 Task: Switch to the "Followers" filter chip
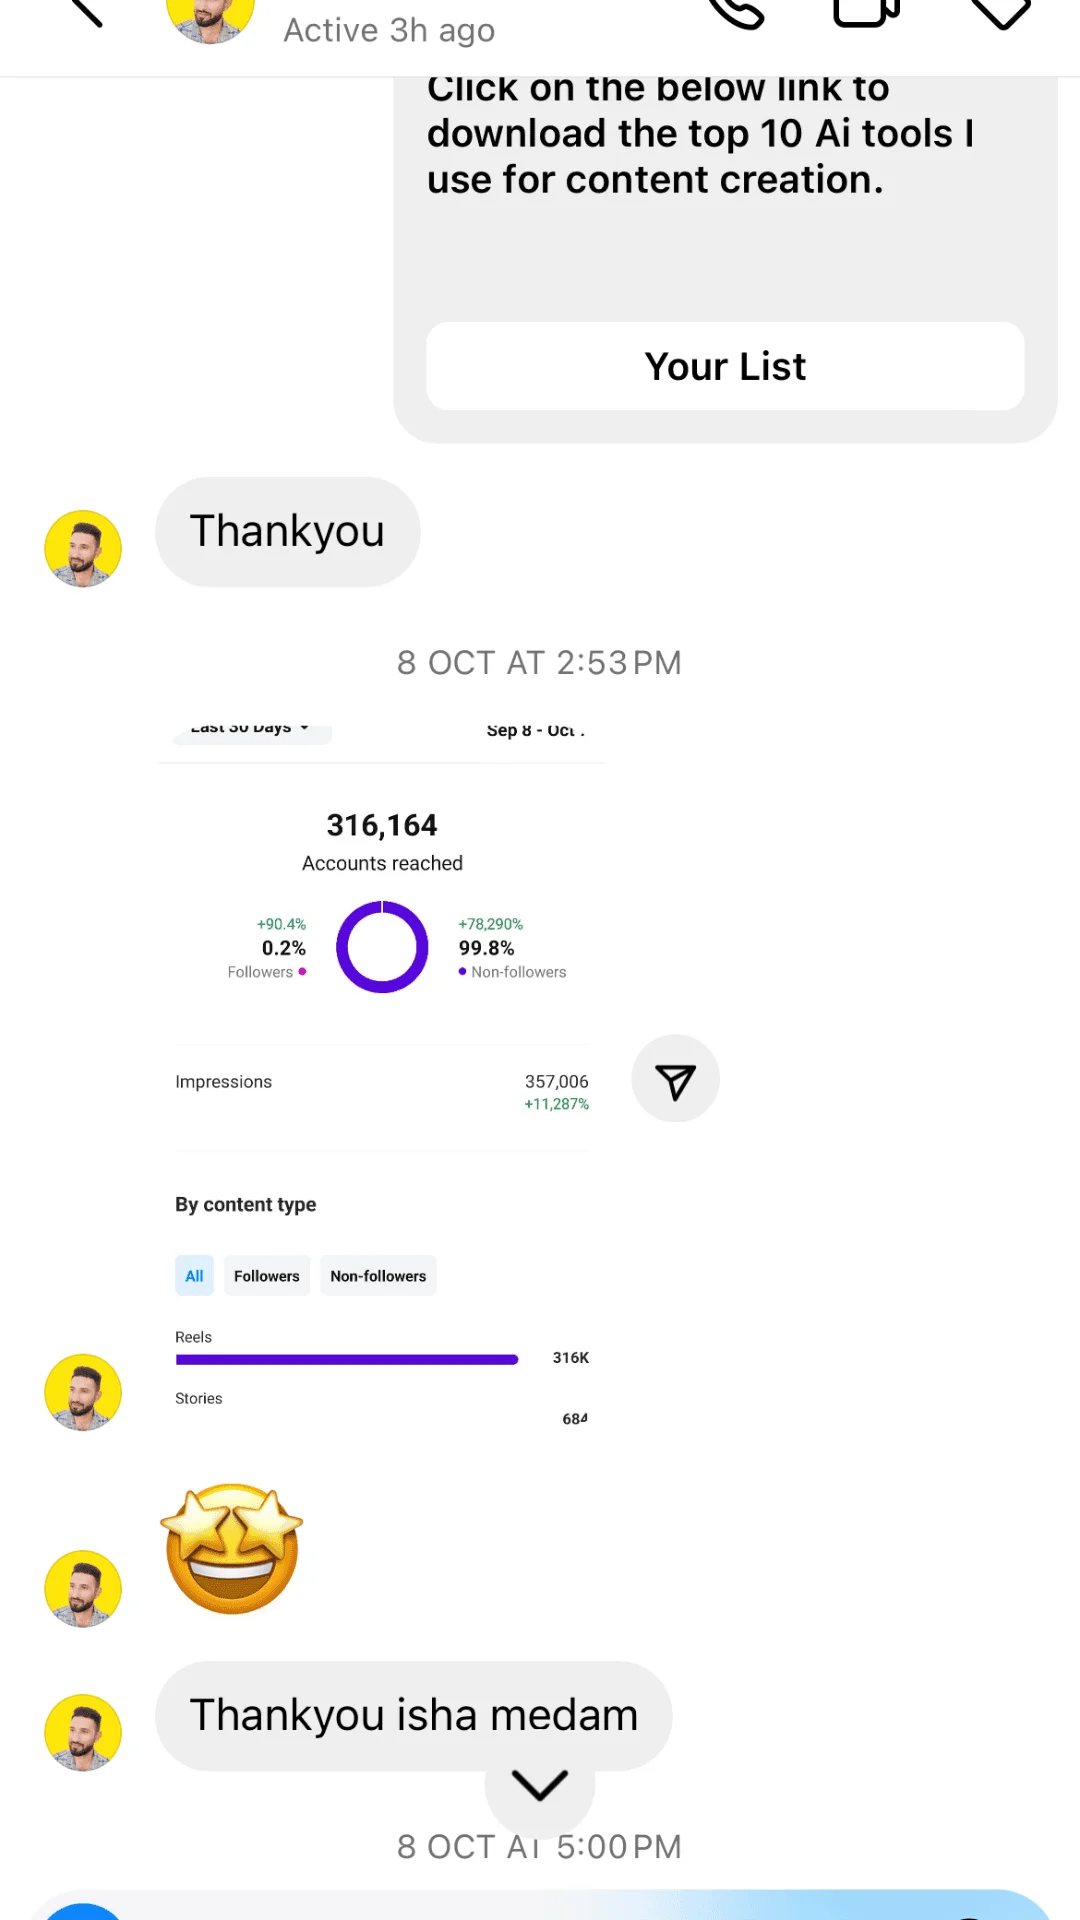coord(266,1276)
